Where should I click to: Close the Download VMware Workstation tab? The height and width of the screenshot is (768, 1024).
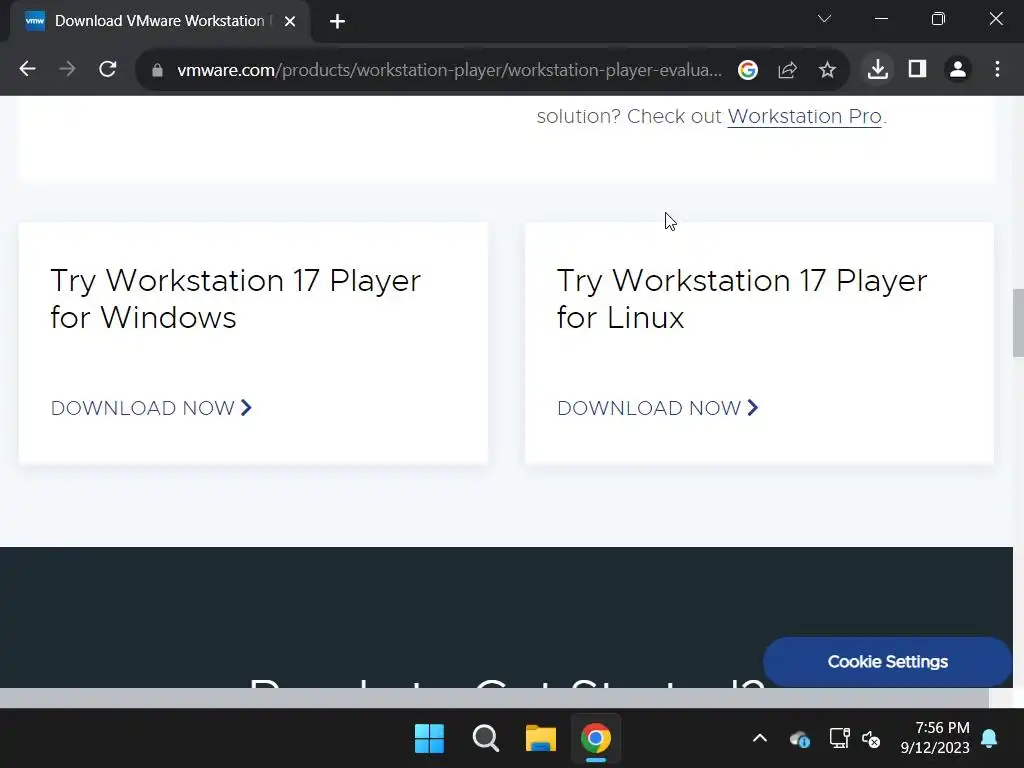click(x=290, y=22)
